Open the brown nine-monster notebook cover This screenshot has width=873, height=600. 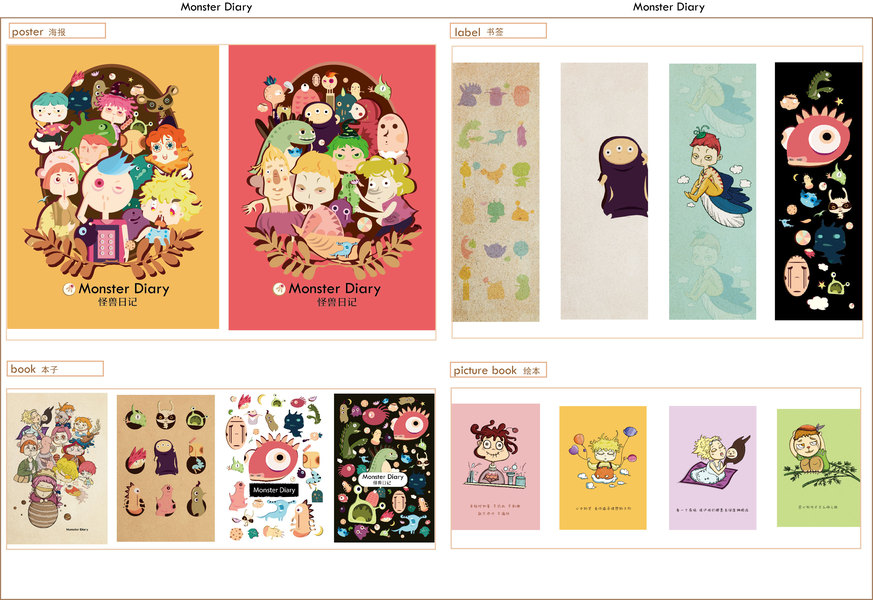pos(166,468)
